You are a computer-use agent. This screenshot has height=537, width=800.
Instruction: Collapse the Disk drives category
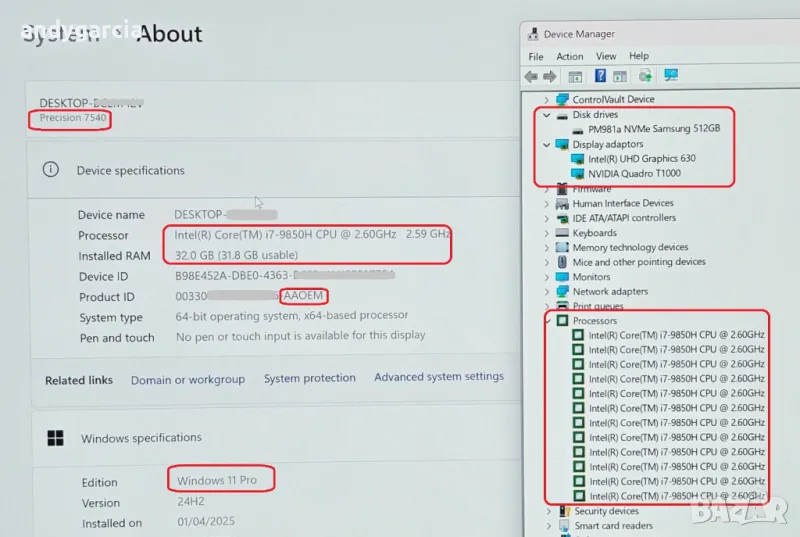pos(546,115)
